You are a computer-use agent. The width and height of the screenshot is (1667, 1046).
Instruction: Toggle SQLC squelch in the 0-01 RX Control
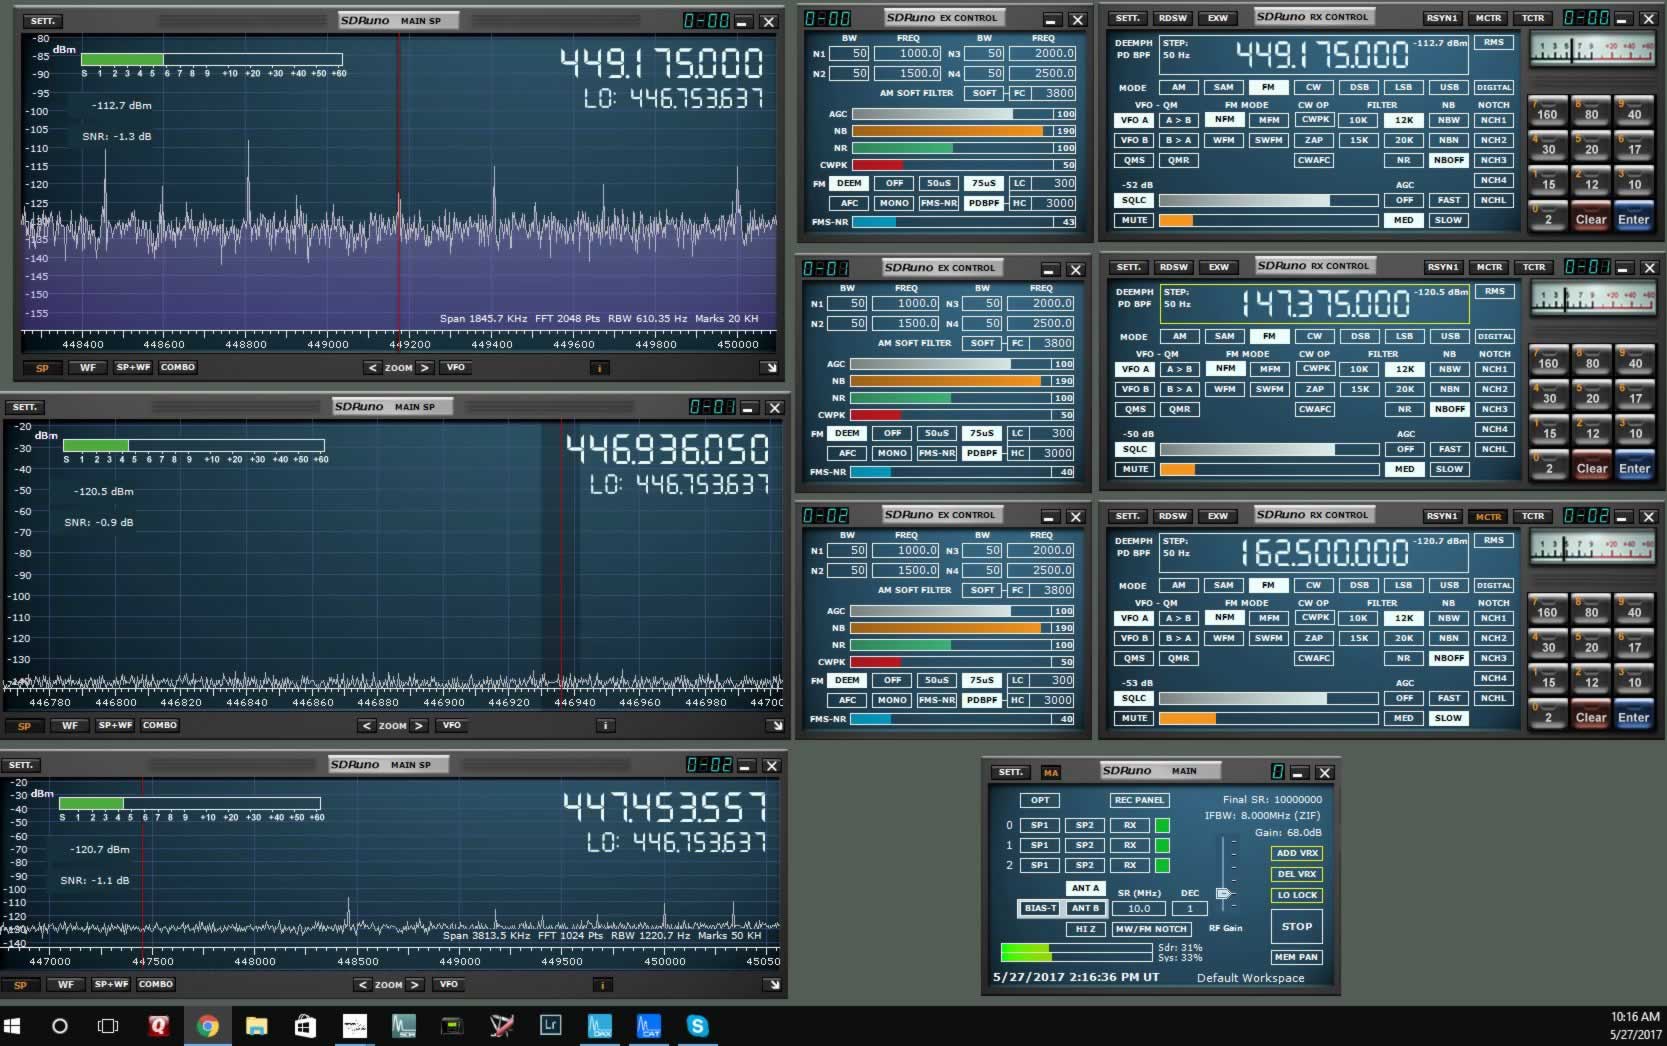(x=1135, y=449)
